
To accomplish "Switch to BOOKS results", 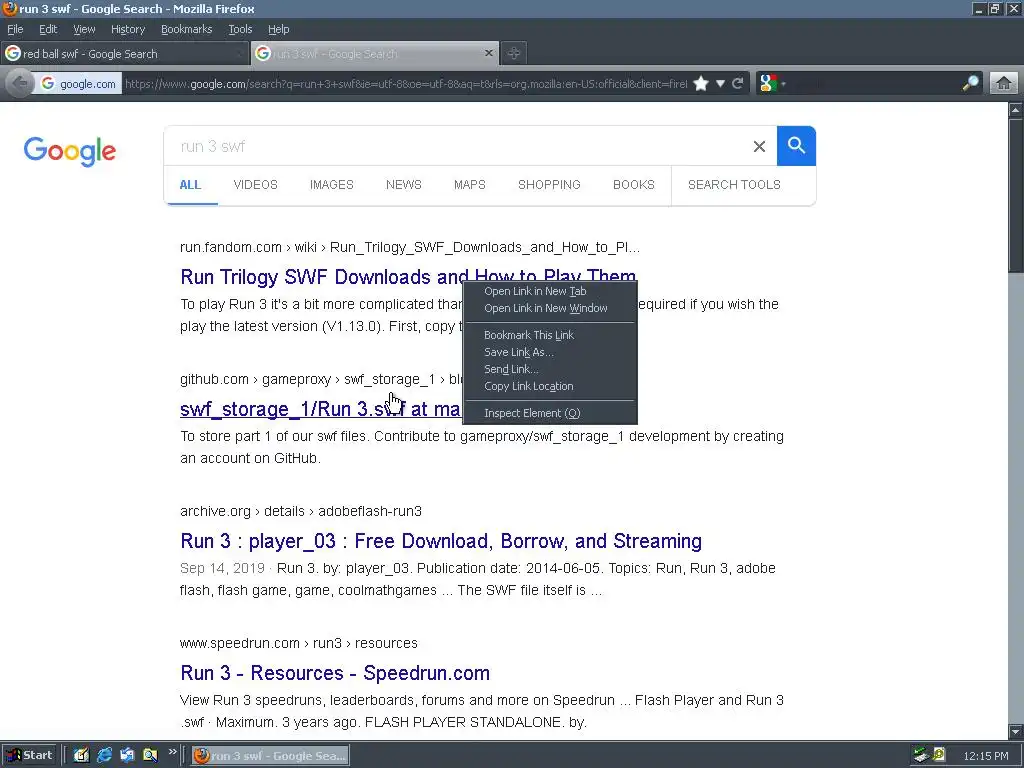I will (x=633, y=185).
